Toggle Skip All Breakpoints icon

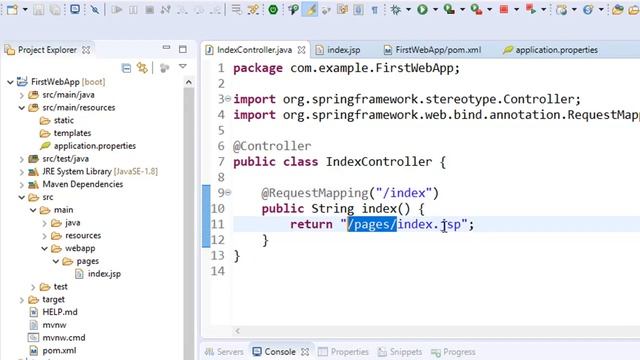click(x=95, y=9)
